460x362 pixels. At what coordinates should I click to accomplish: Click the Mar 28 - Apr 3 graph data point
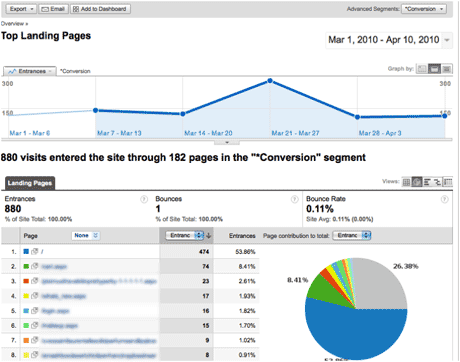pos(357,117)
